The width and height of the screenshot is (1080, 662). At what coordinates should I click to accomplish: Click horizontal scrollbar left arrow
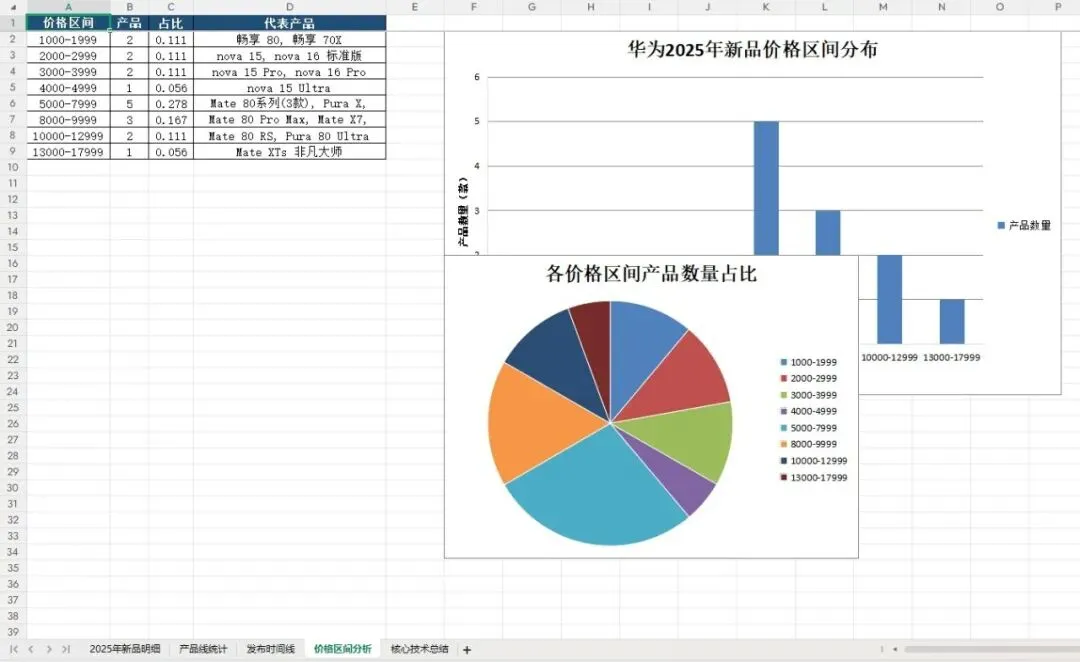[x=895, y=649]
